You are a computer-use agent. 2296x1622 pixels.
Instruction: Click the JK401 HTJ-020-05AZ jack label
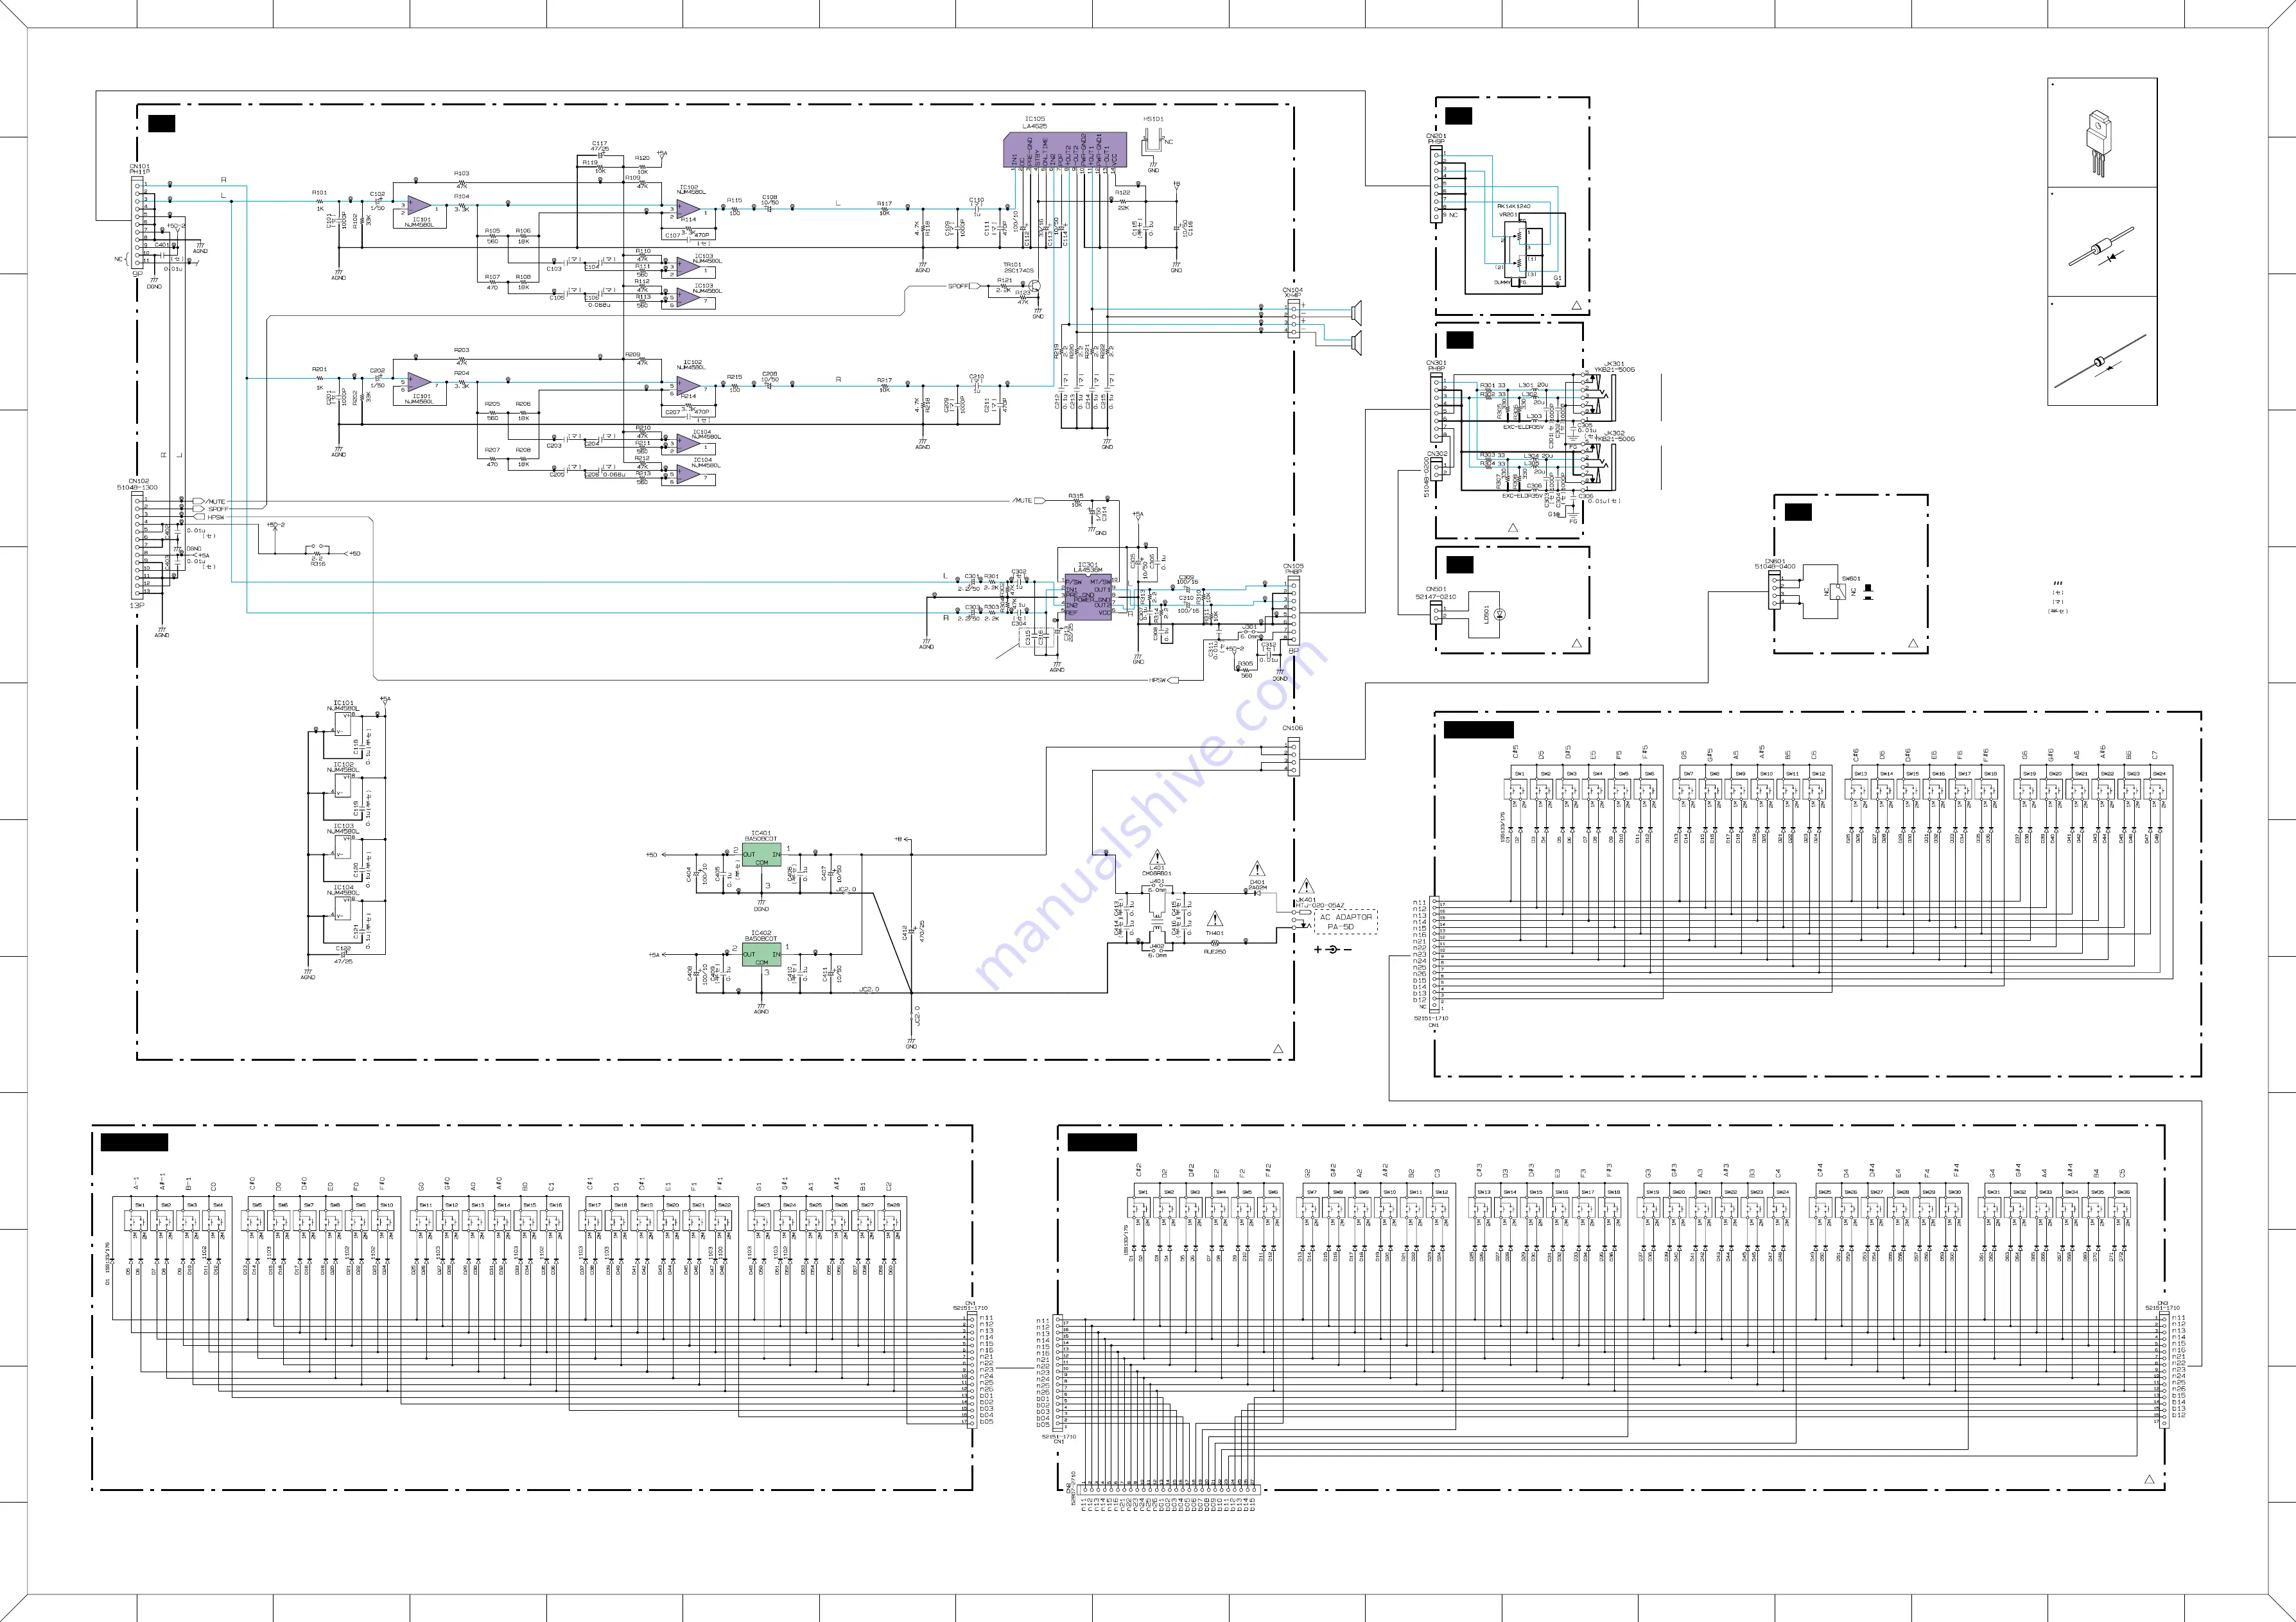[1320, 903]
